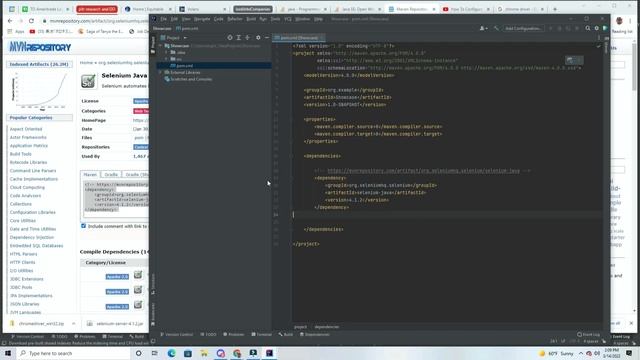Click mvnrepository link in pom.xml comment
This screenshot has height=360, width=640.
click(x=424, y=171)
